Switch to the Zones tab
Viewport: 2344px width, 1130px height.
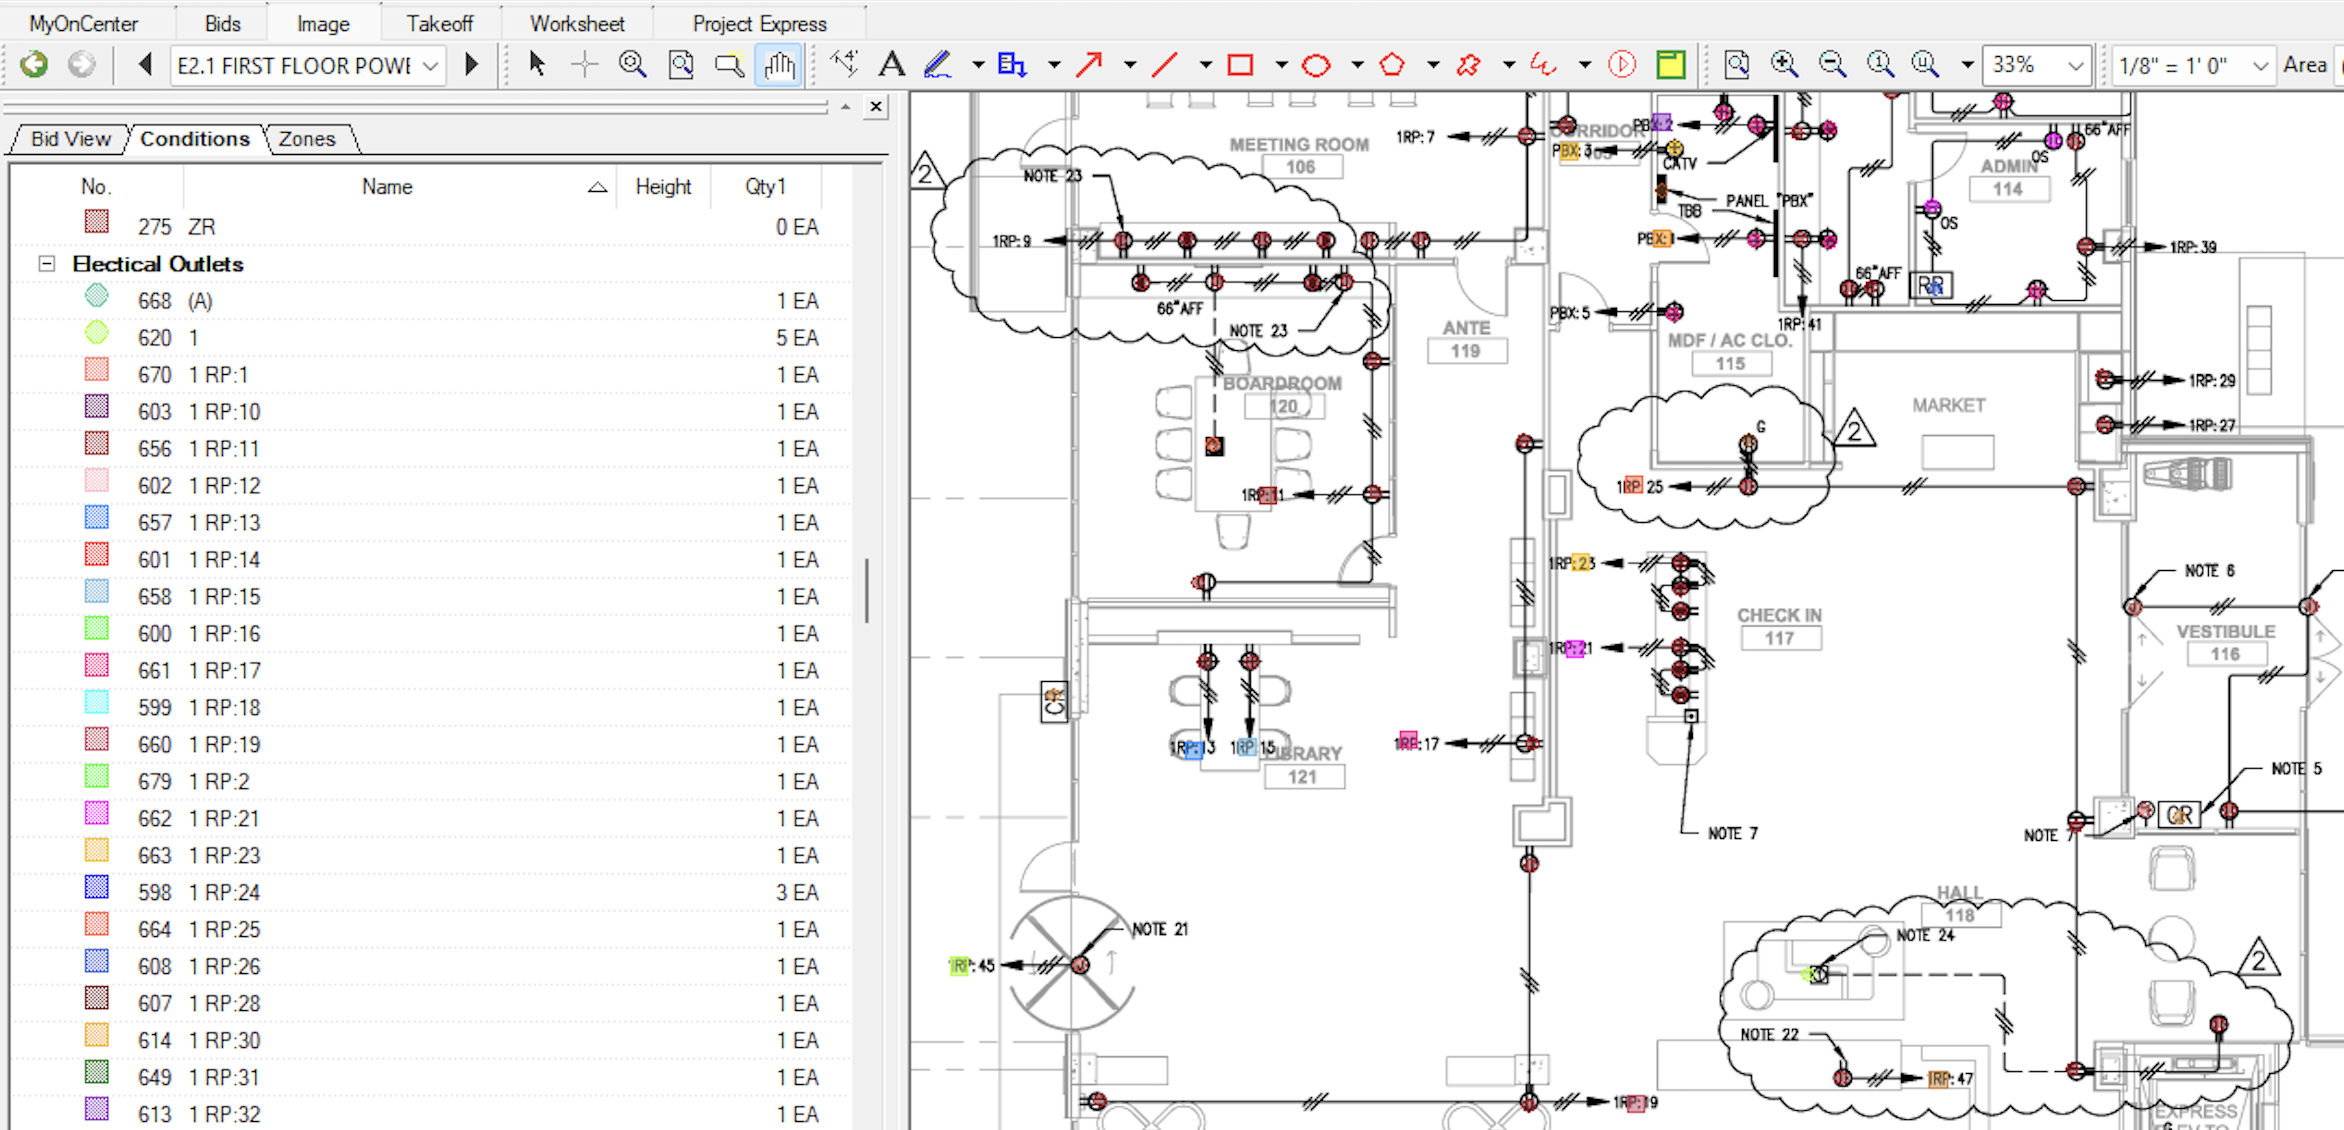[x=308, y=138]
